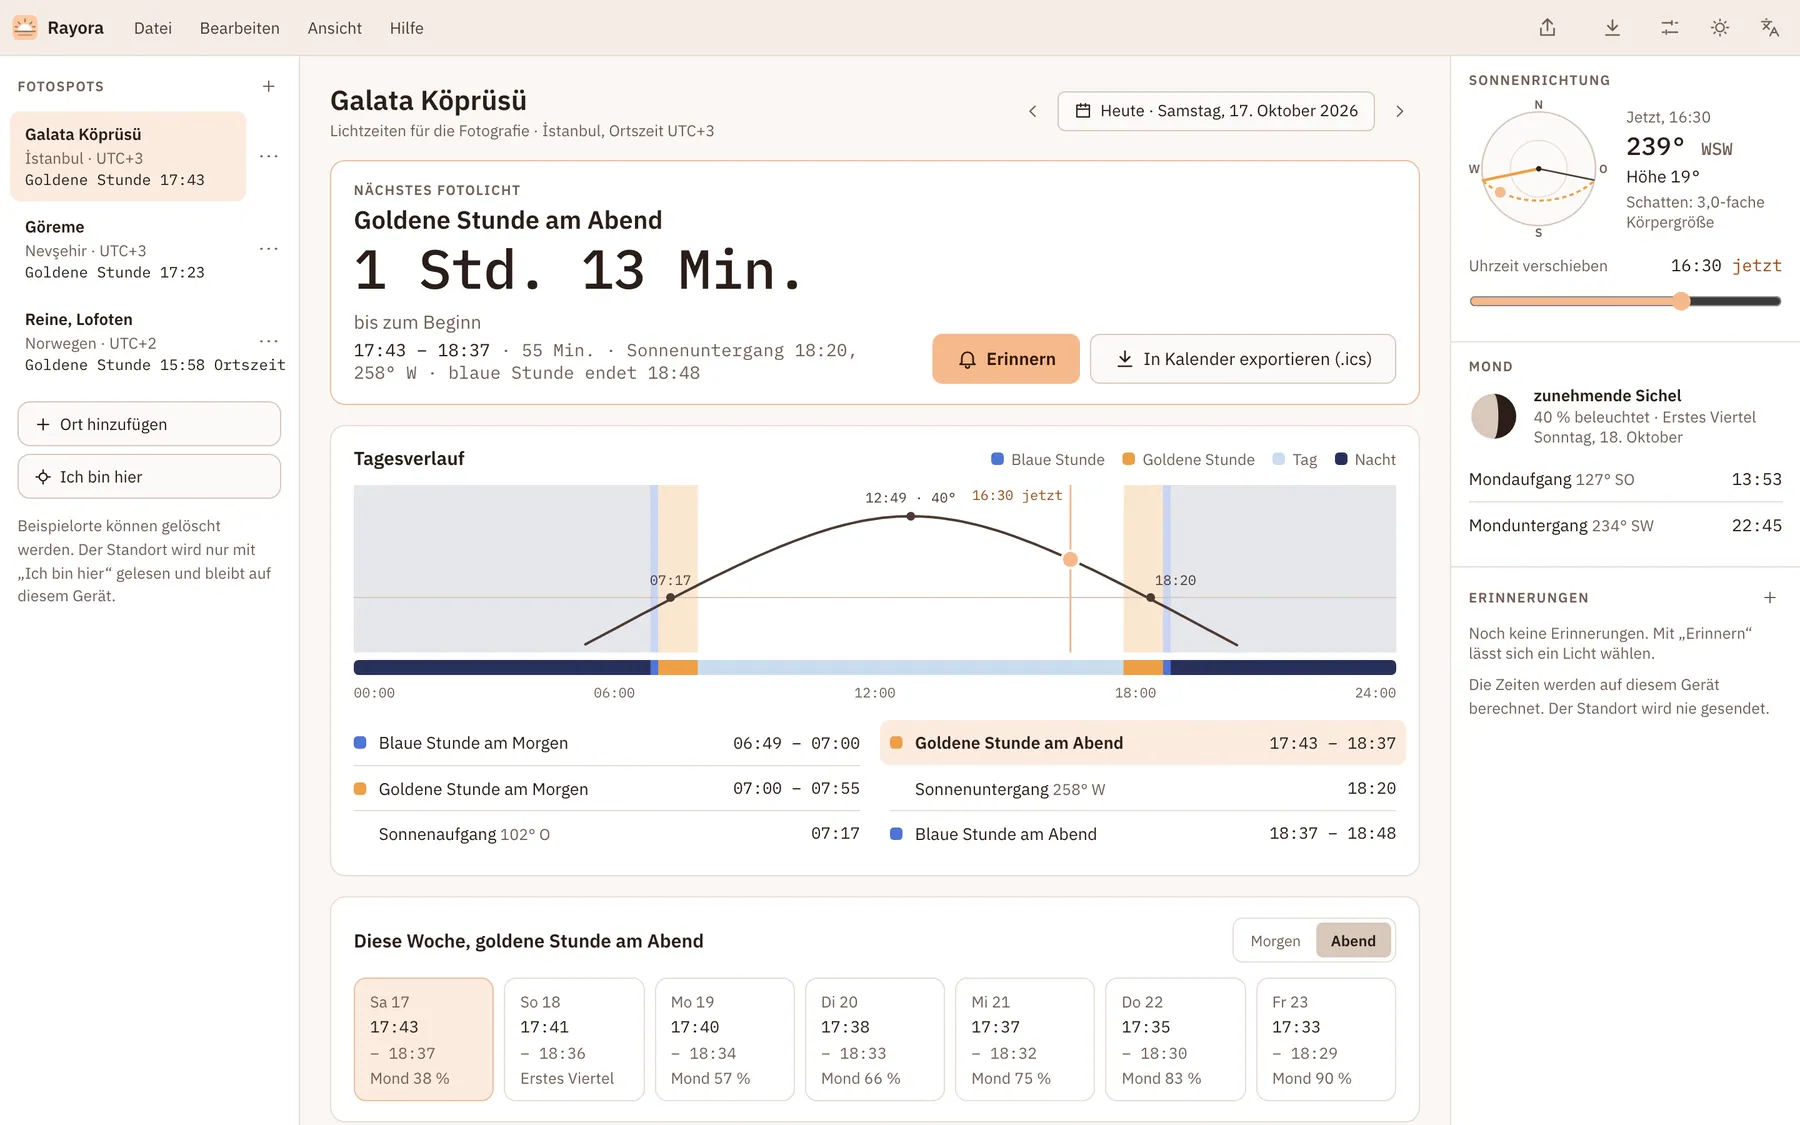Switch the weekly view to Morgen

tap(1275, 941)
